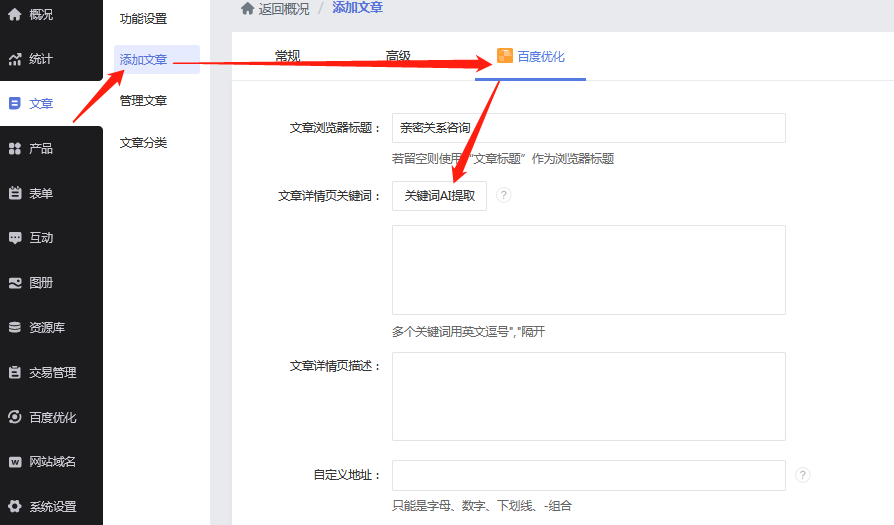The height and width of the screenshot is (525, 894).
Task: Focus the 文章详情页描述 text area
Action: pos(589,396)
